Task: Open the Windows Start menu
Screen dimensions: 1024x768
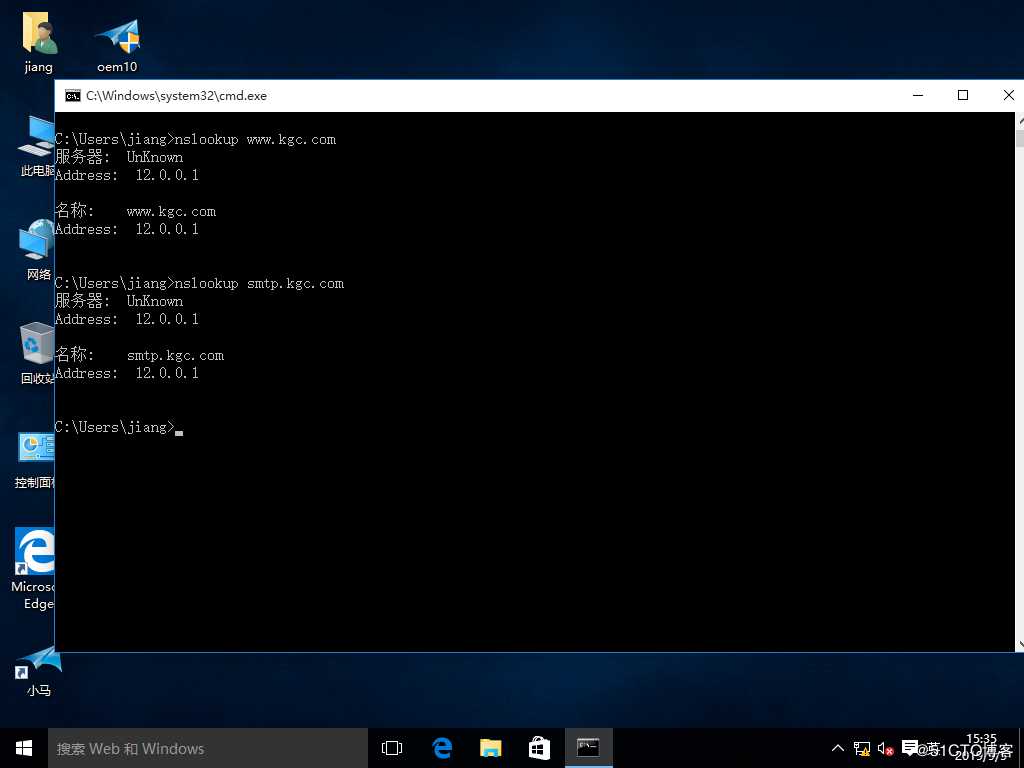Action: click(24, 748)
